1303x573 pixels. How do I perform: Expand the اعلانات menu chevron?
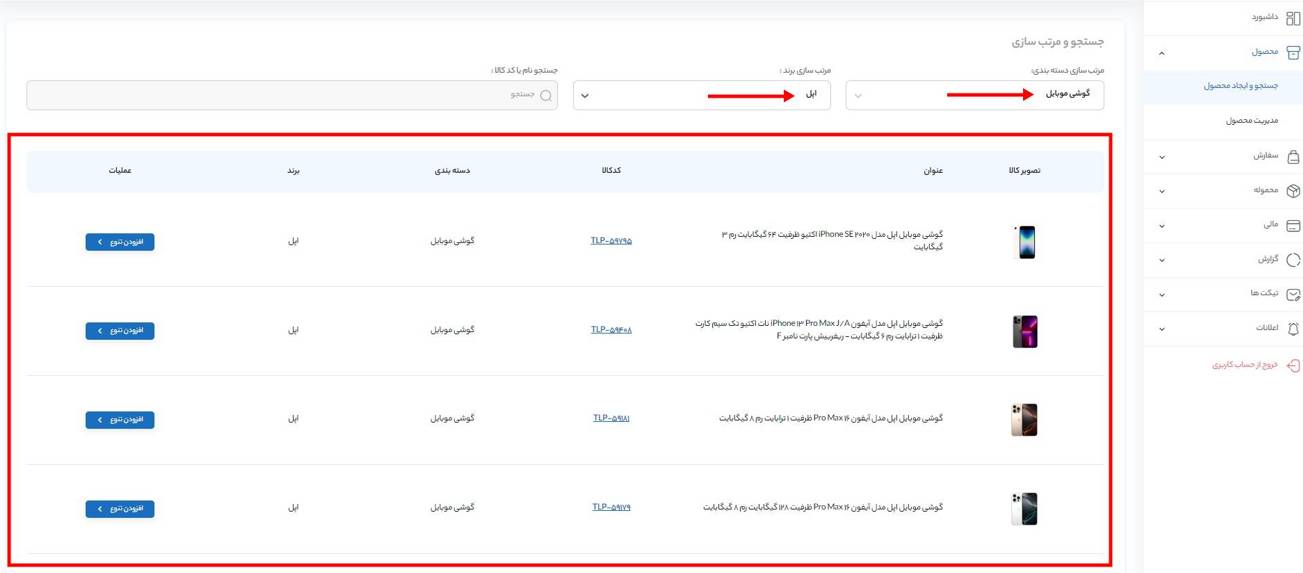[1161, 329]
